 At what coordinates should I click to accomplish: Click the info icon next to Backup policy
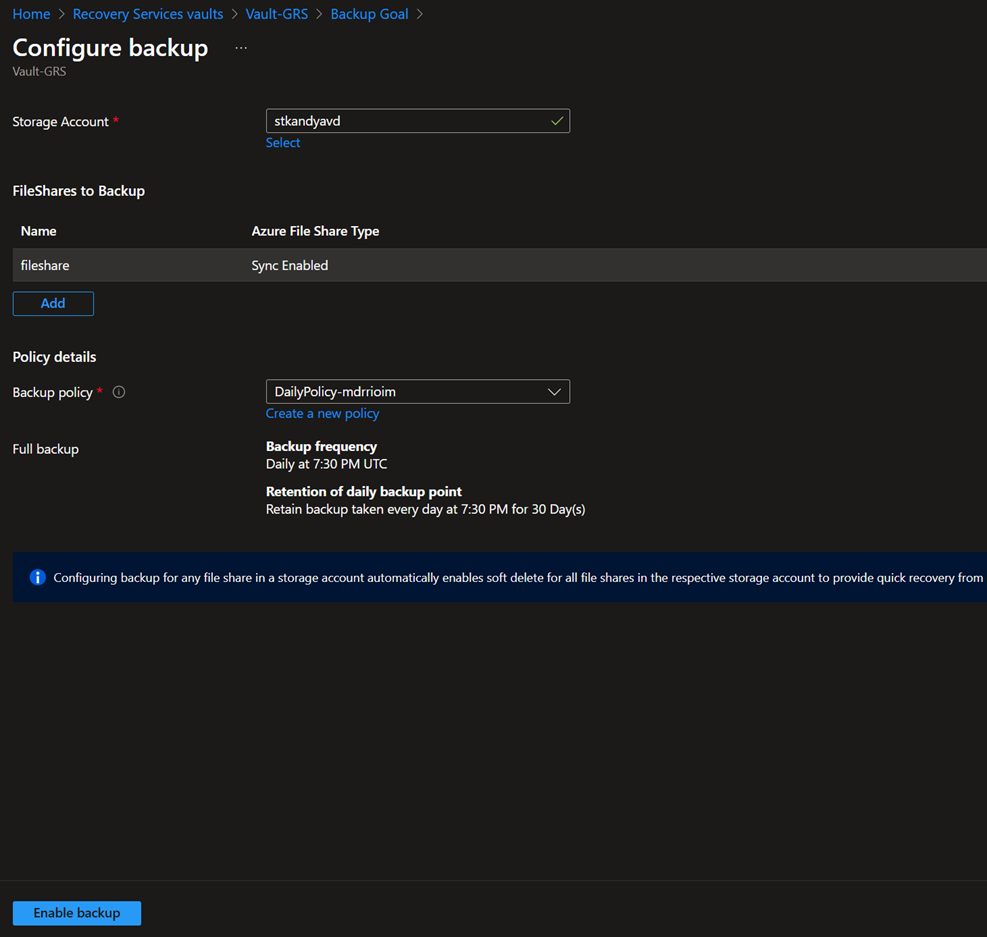(x=119, y=392)
